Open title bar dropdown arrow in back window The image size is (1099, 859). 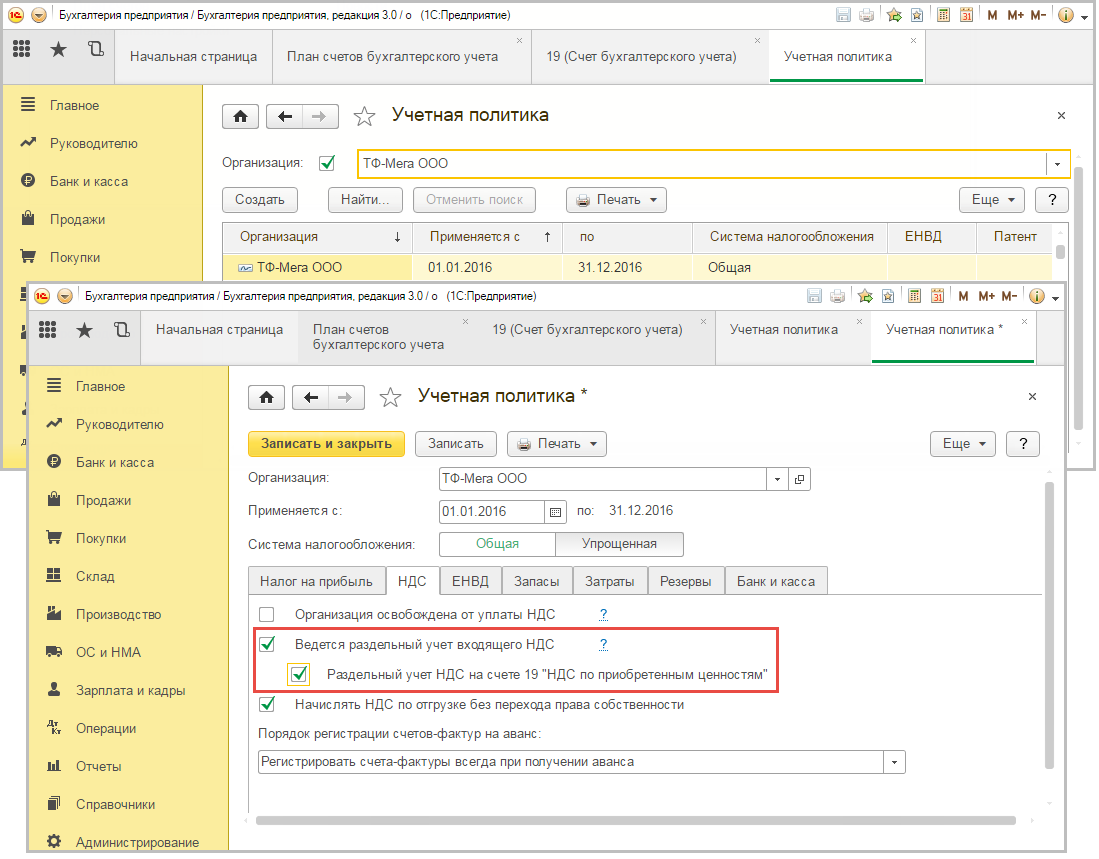(1085, 16)
